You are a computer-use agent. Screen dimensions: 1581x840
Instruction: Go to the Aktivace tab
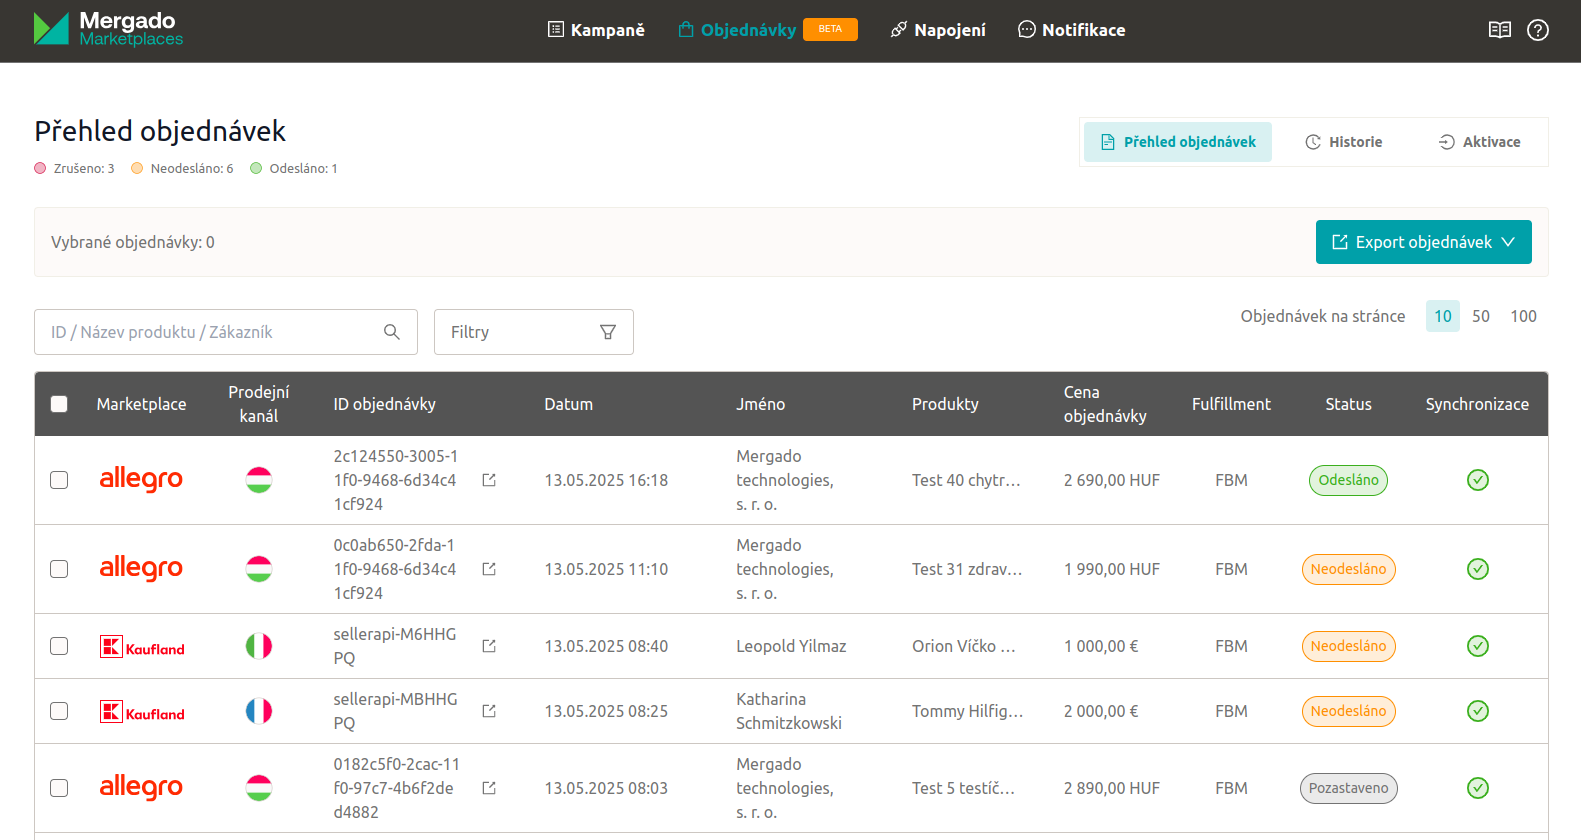(x=1479, y=142)
